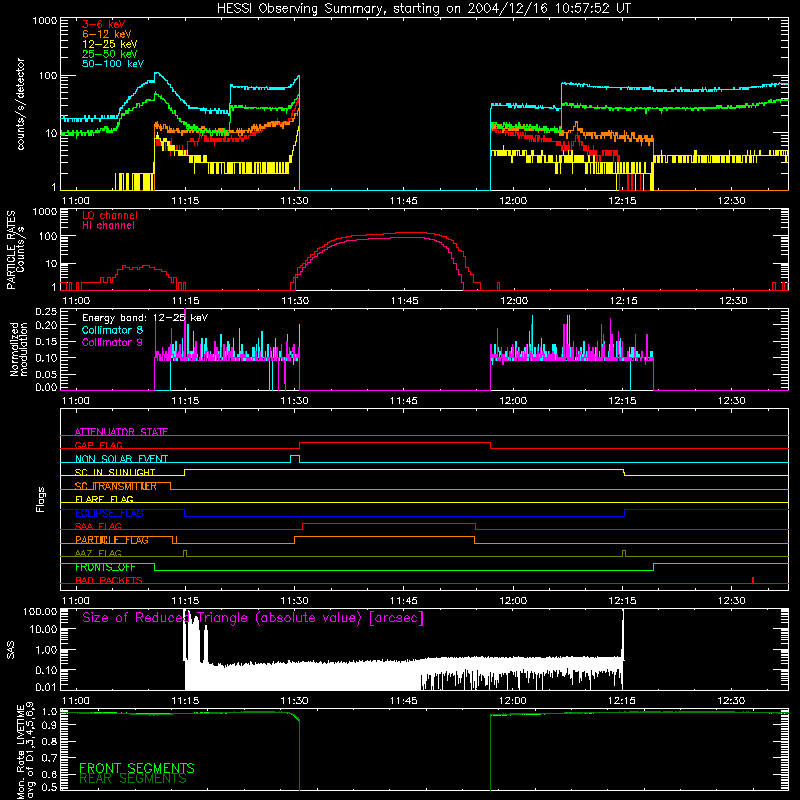Click the "Size of Reduced Triangle" label
Screen dimensions: 800x800
[253, 618]
